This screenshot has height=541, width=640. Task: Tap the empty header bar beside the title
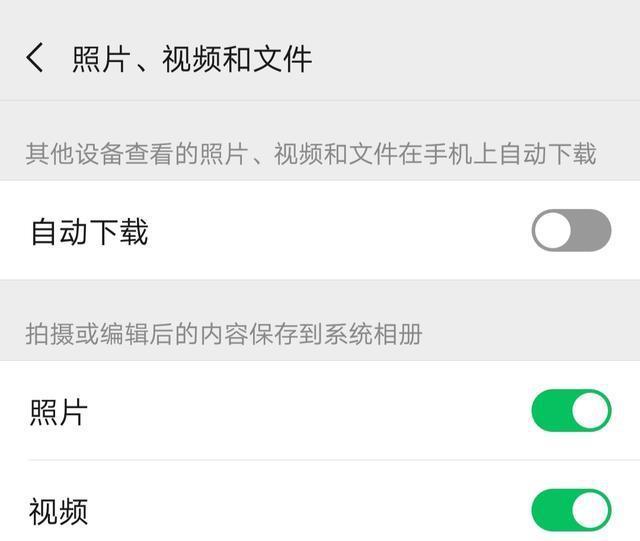(x=473, y=58)
